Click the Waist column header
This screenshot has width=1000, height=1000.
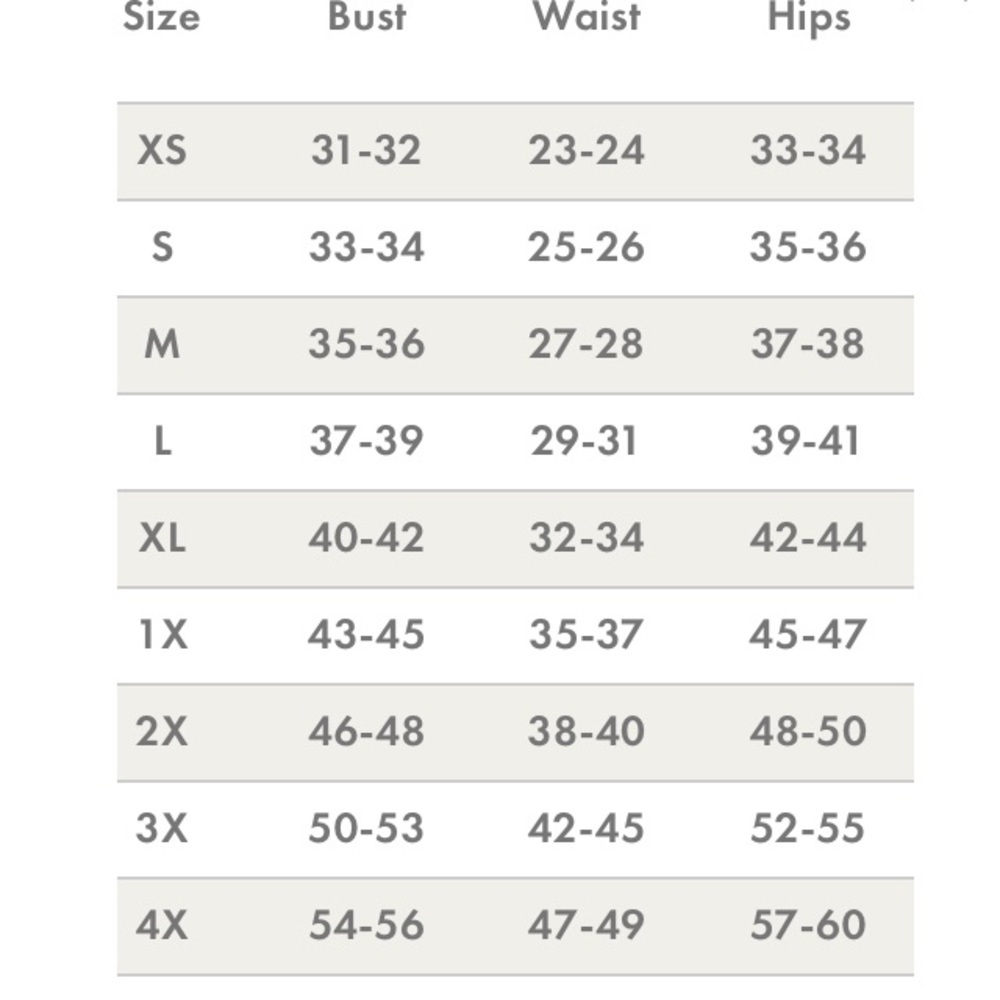pos(587,16)
